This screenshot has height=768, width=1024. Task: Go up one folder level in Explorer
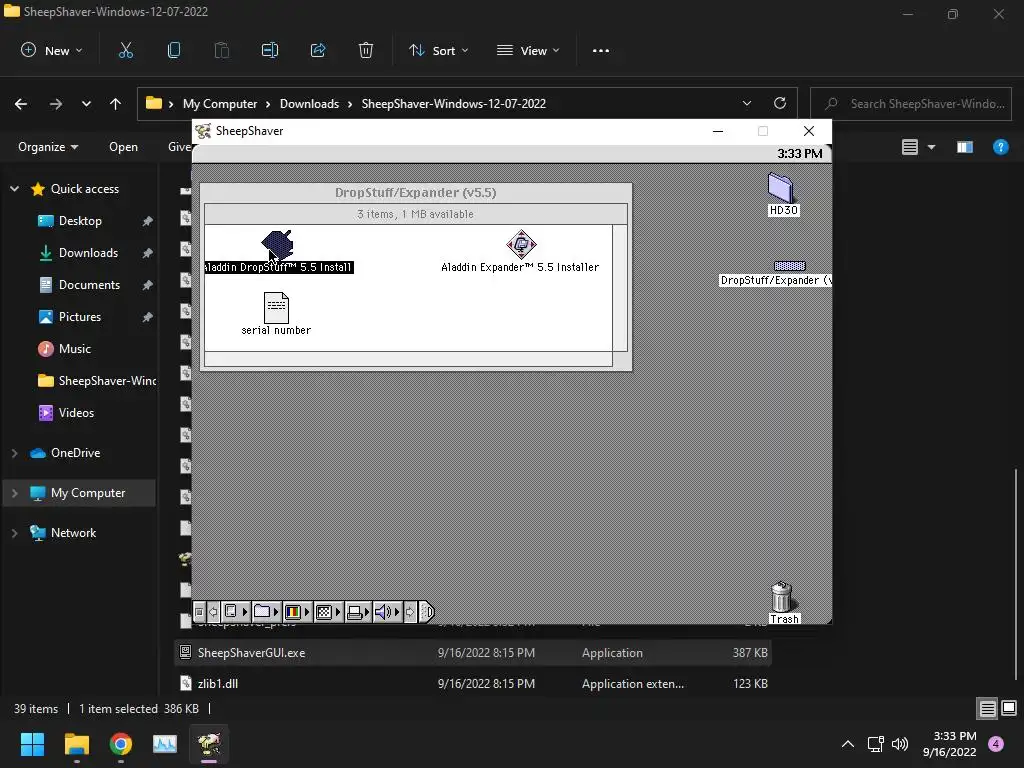click(116, 104)
